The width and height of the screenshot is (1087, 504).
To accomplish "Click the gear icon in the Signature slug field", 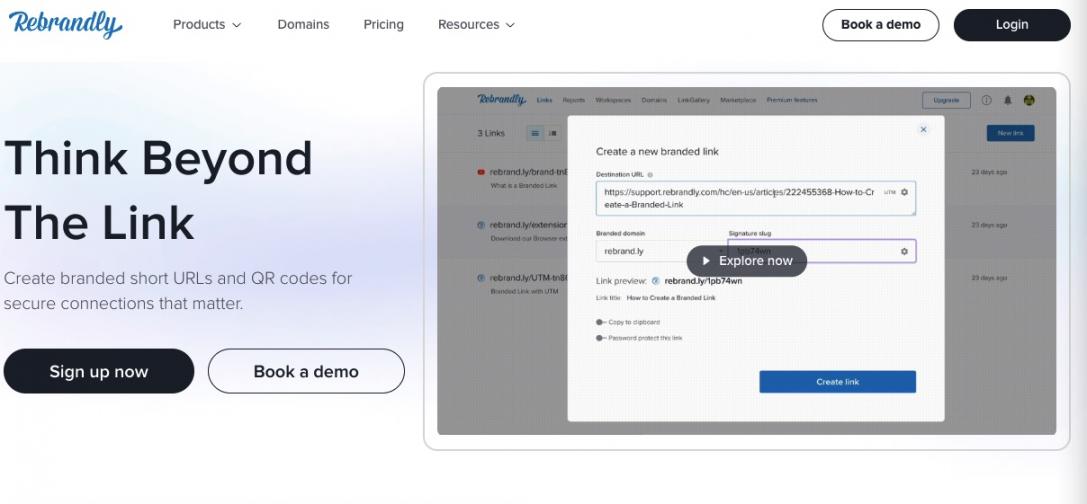I will point(904,252).
